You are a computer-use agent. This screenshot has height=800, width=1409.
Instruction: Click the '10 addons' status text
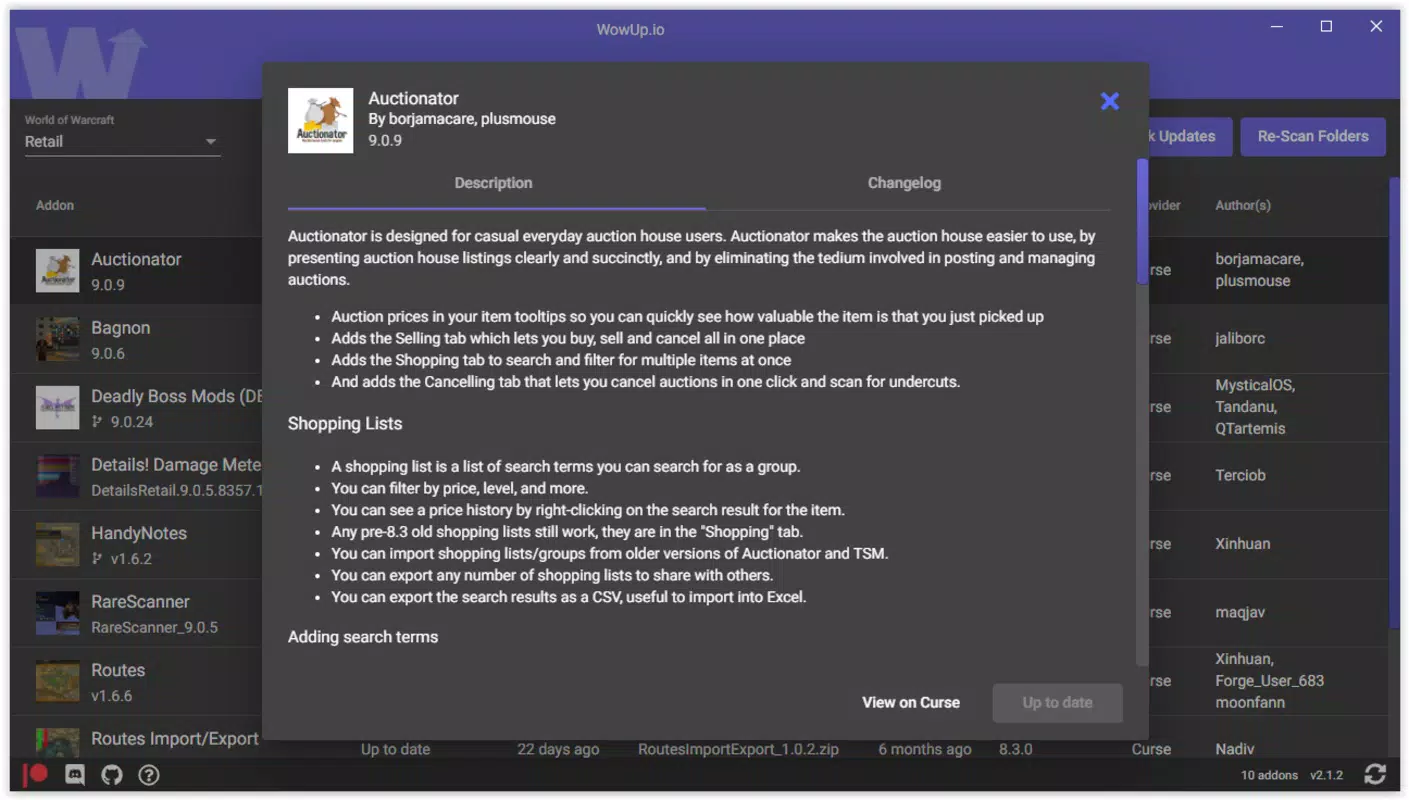(1269, 775)
